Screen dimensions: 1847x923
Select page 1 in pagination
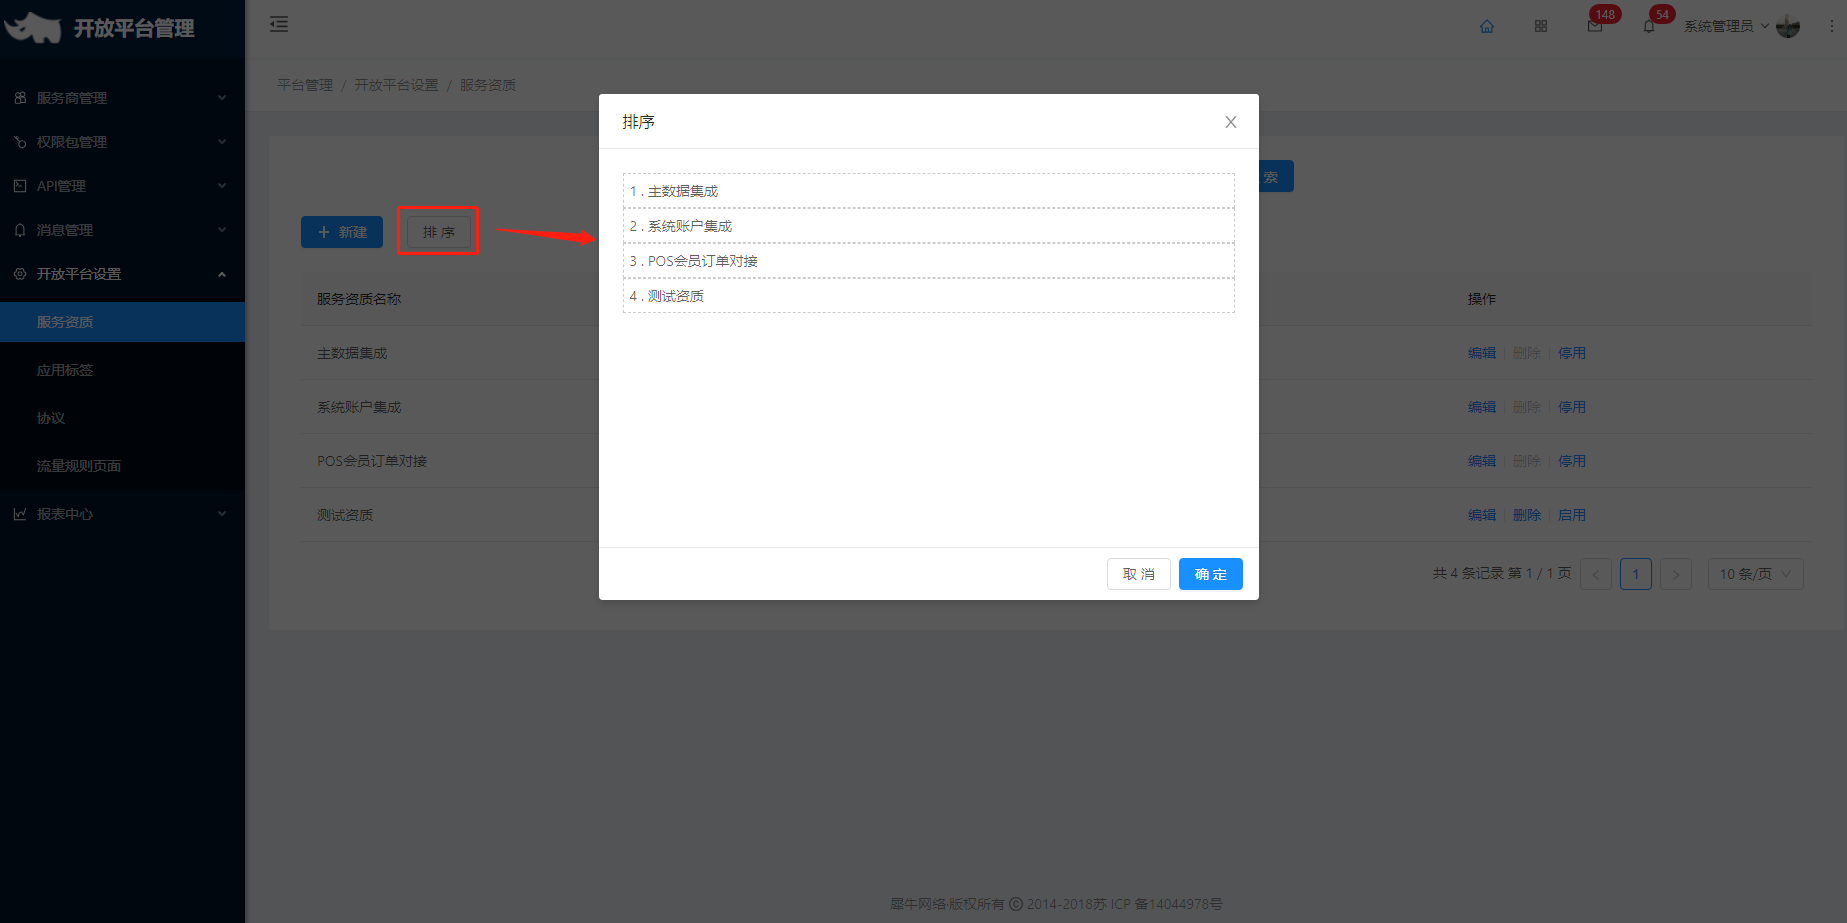click(x=1636, y=574)
